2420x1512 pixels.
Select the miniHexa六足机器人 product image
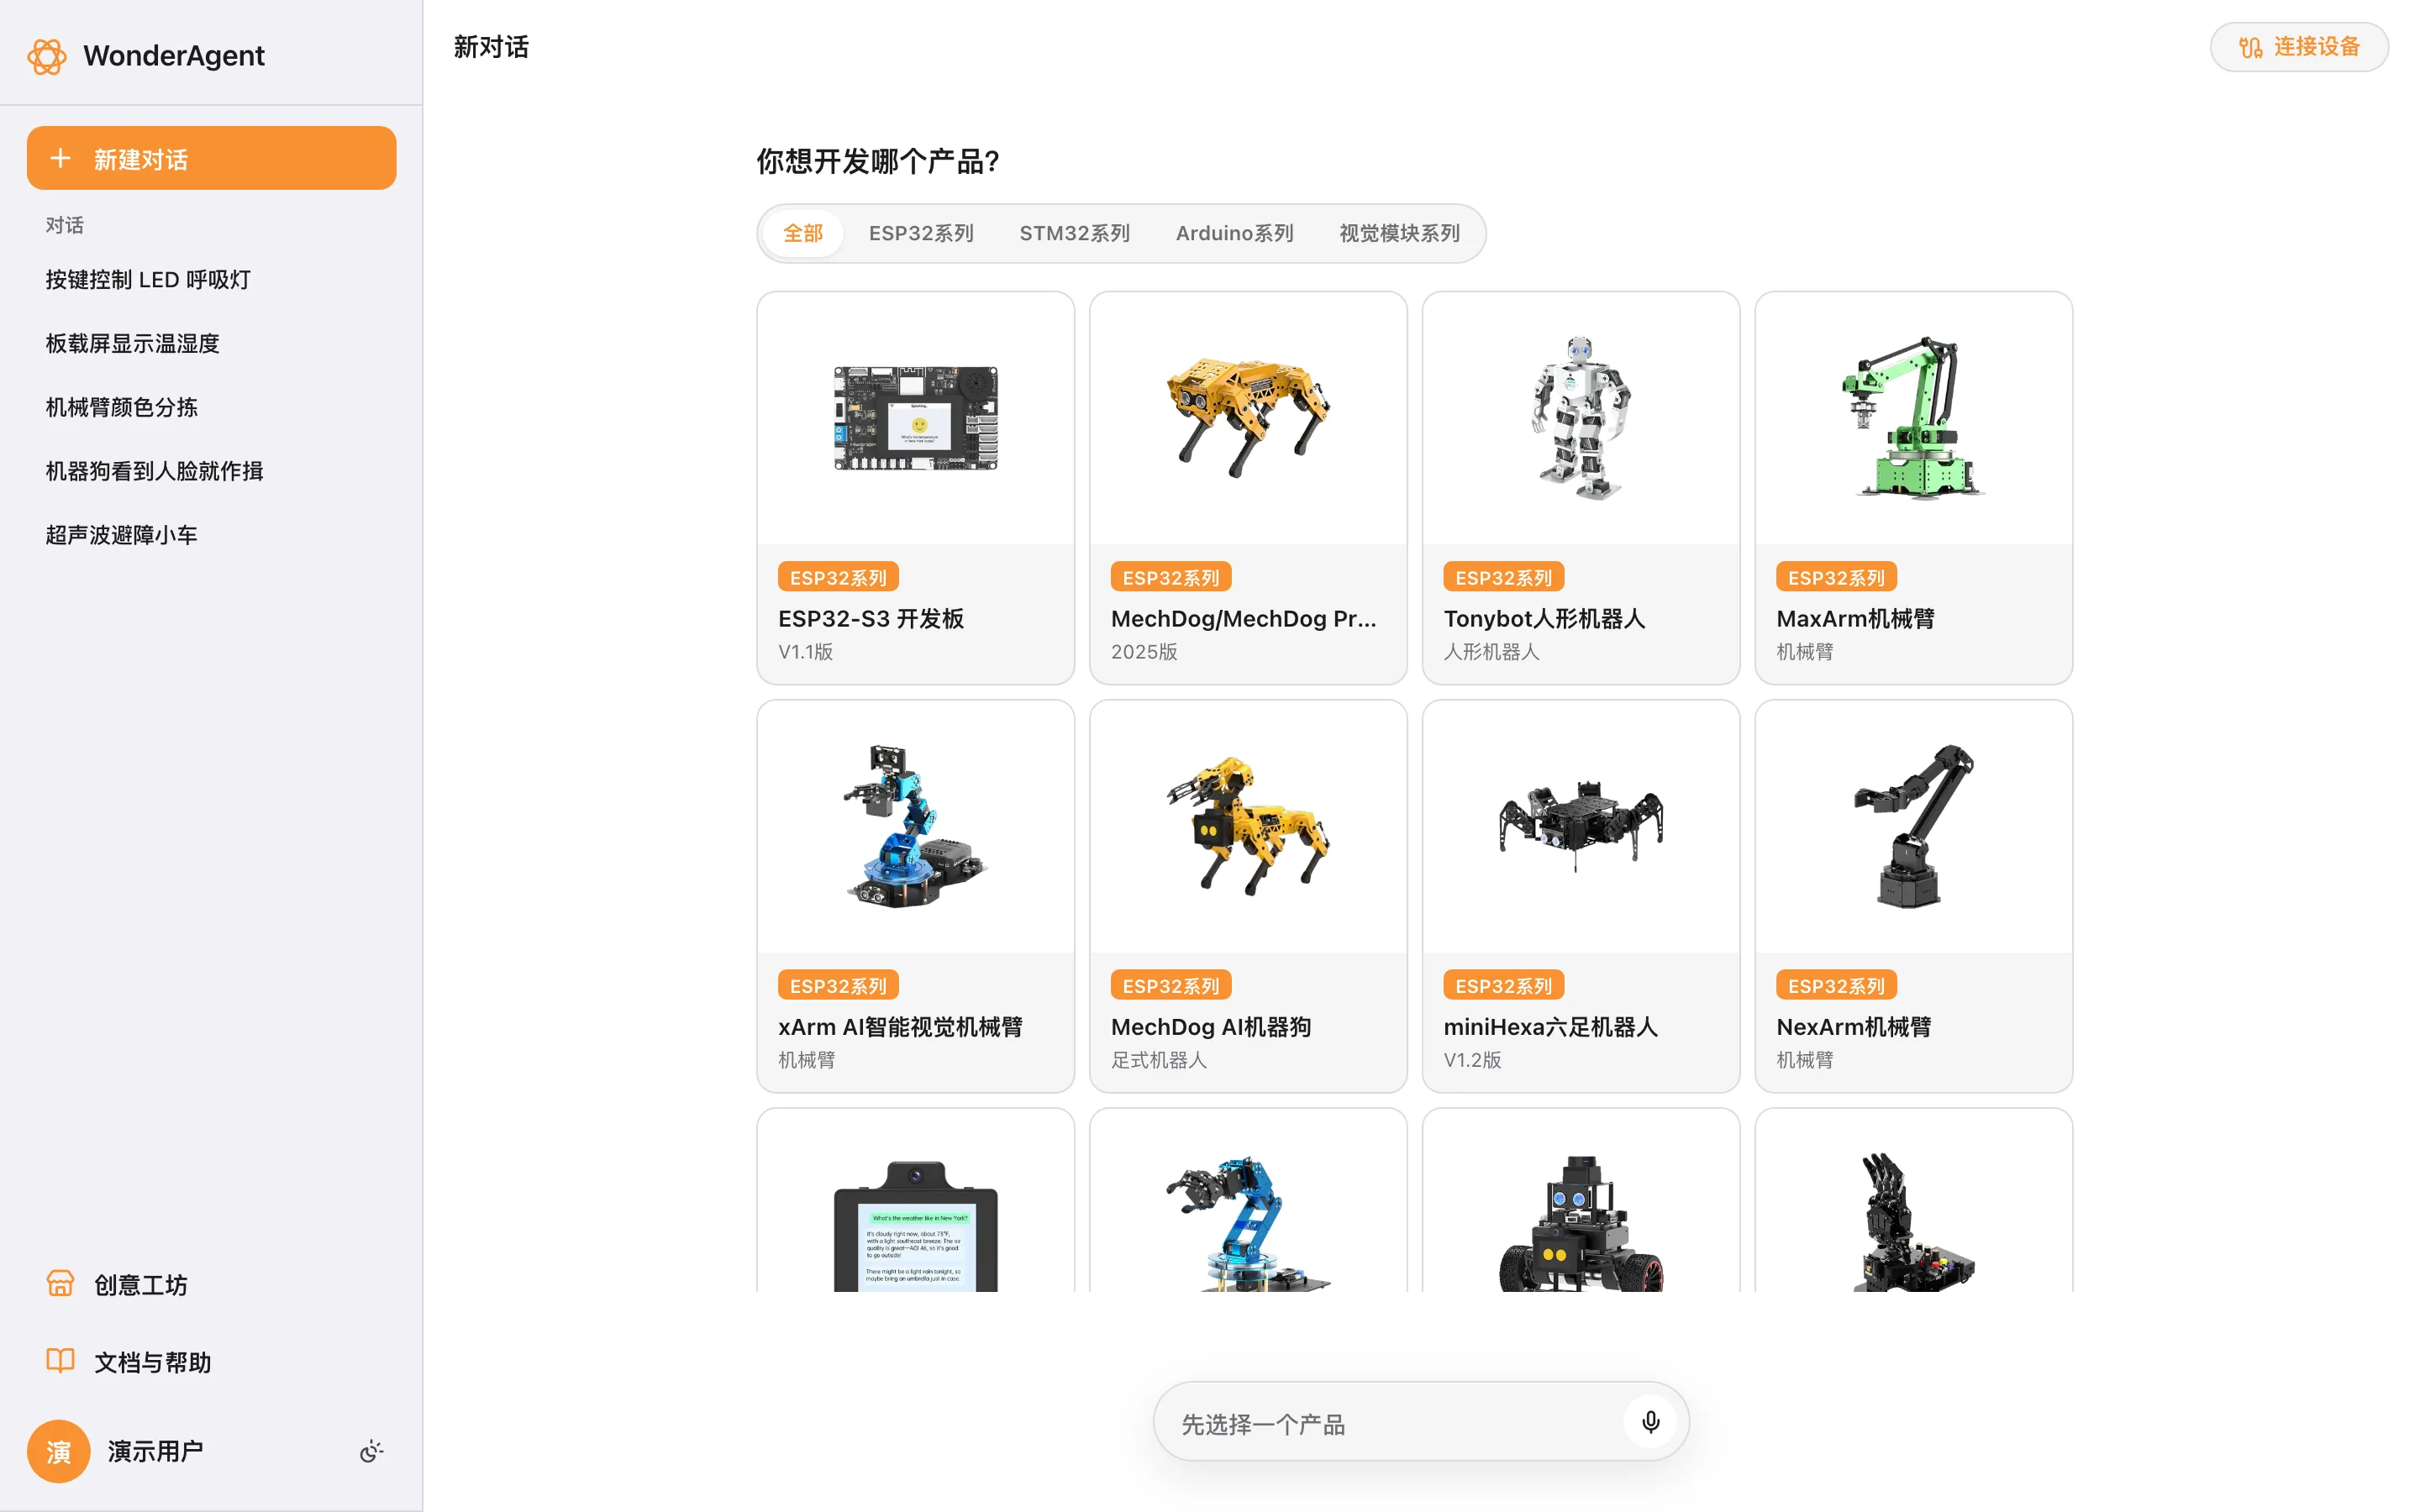coord(1580,826)
